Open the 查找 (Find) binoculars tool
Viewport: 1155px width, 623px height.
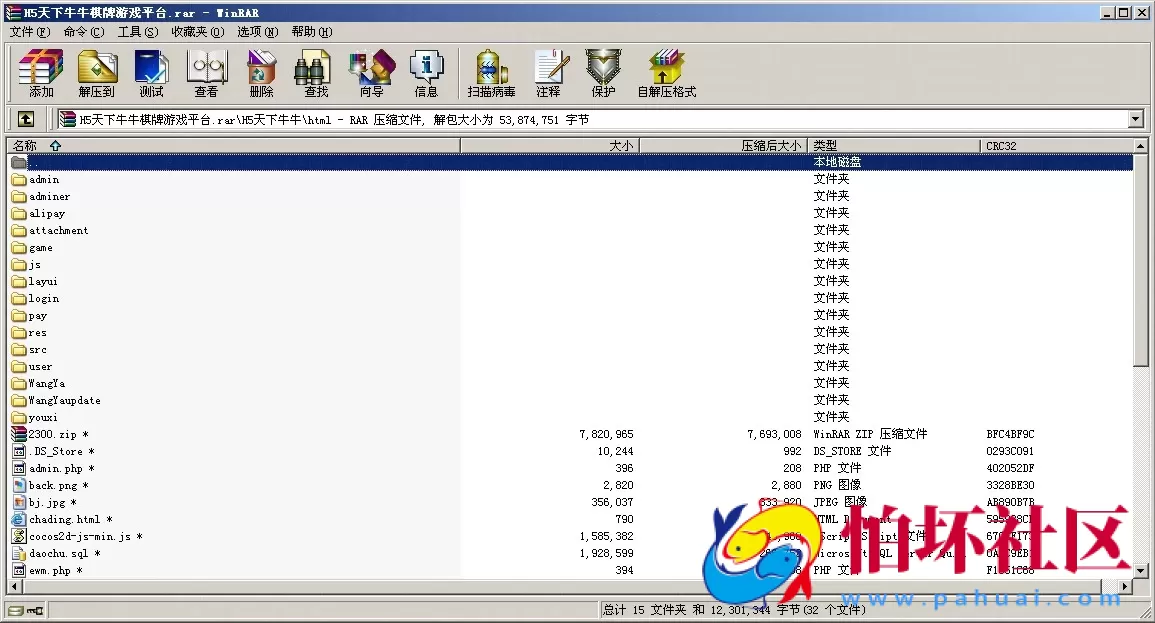coord(316,74)
